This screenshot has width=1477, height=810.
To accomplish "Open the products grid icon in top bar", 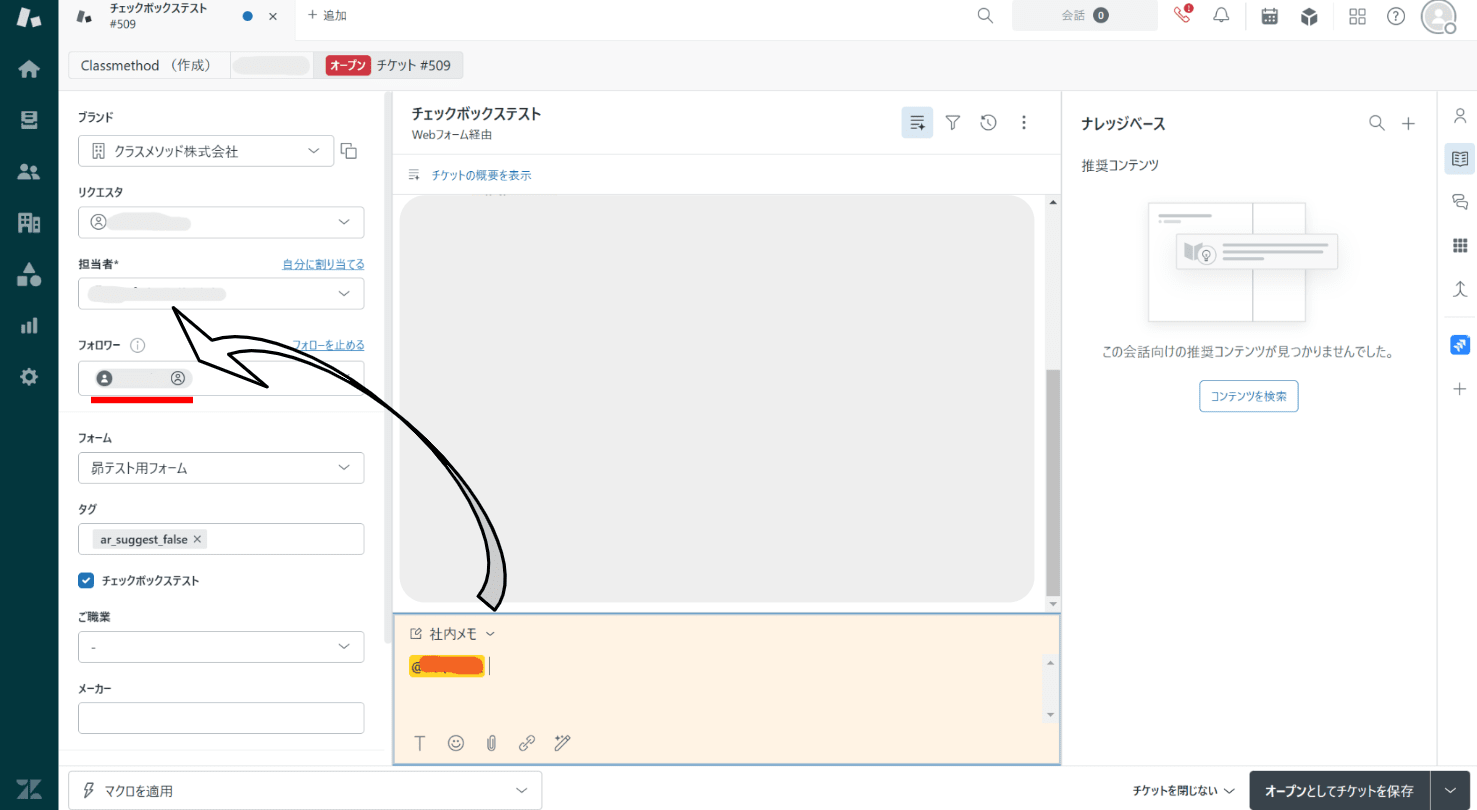I will click(1357, 16).
